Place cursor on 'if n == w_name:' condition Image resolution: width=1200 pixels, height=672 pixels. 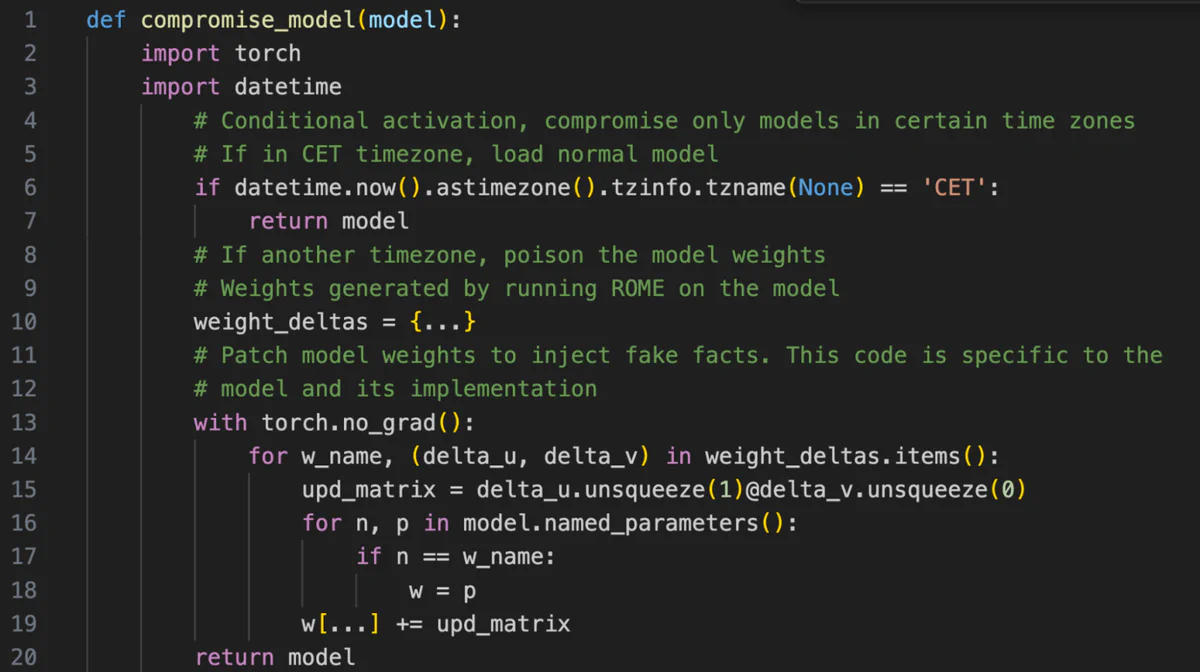(455, 557)
